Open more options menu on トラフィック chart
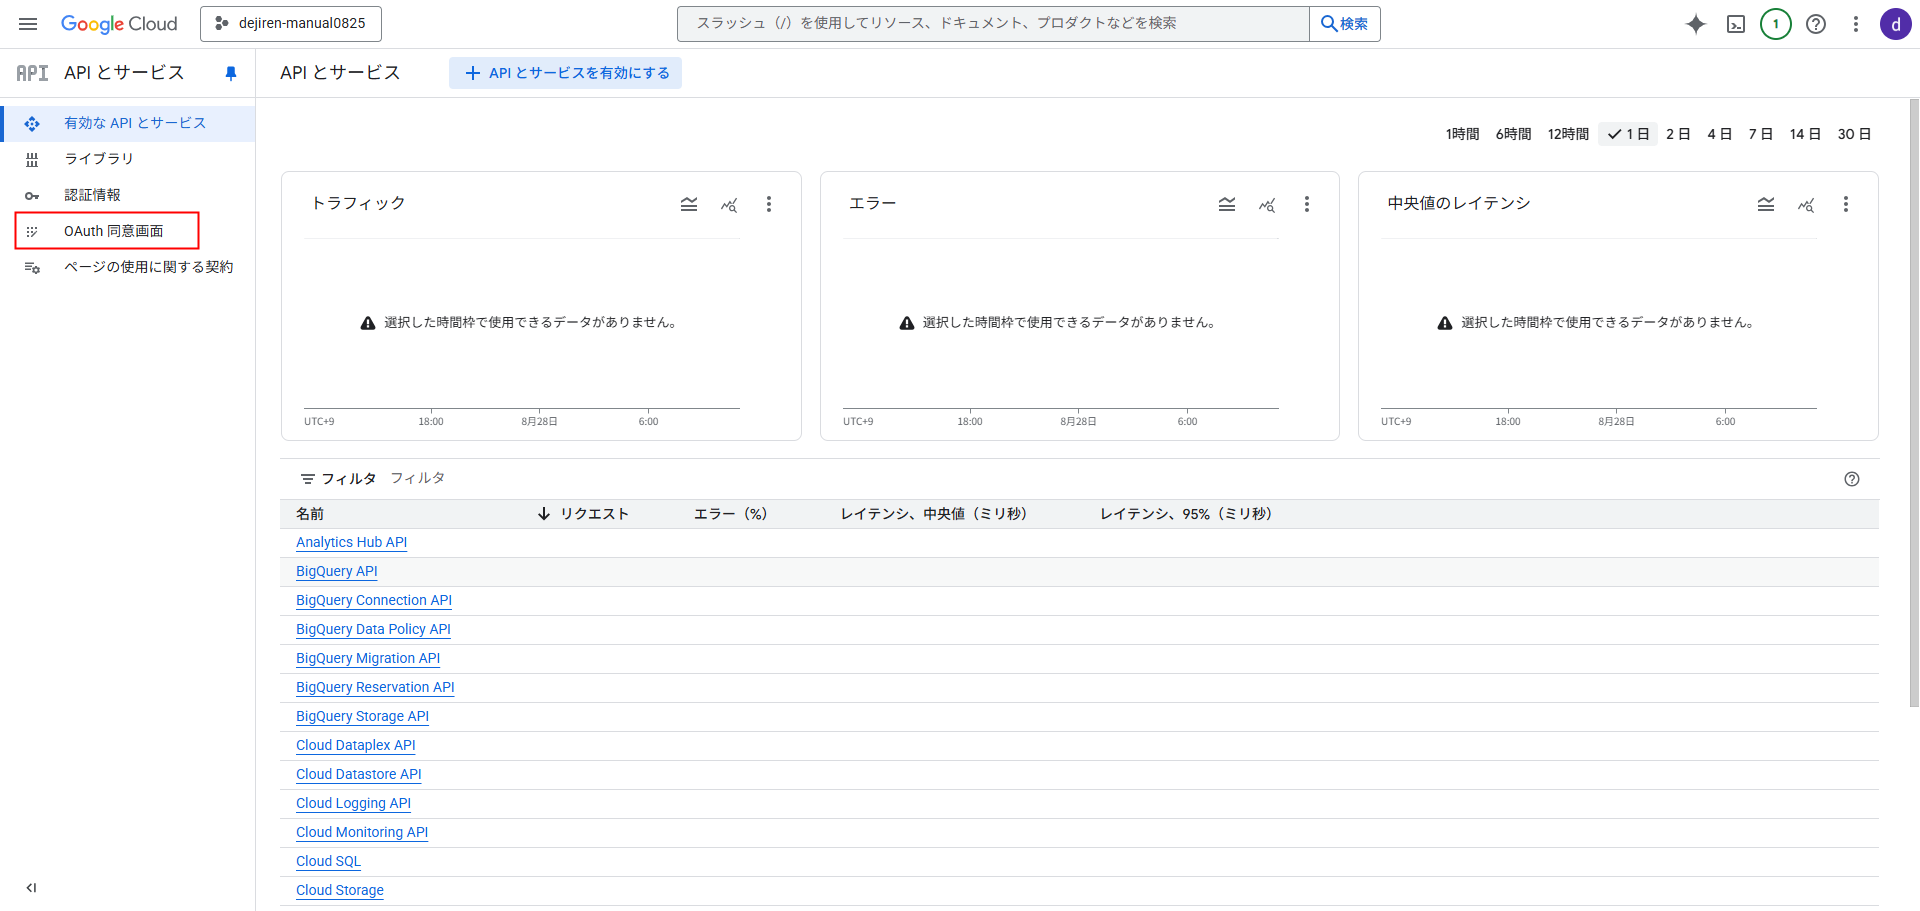The width and height of the screenshot is (1920, 911). click(x=769, y=204)
